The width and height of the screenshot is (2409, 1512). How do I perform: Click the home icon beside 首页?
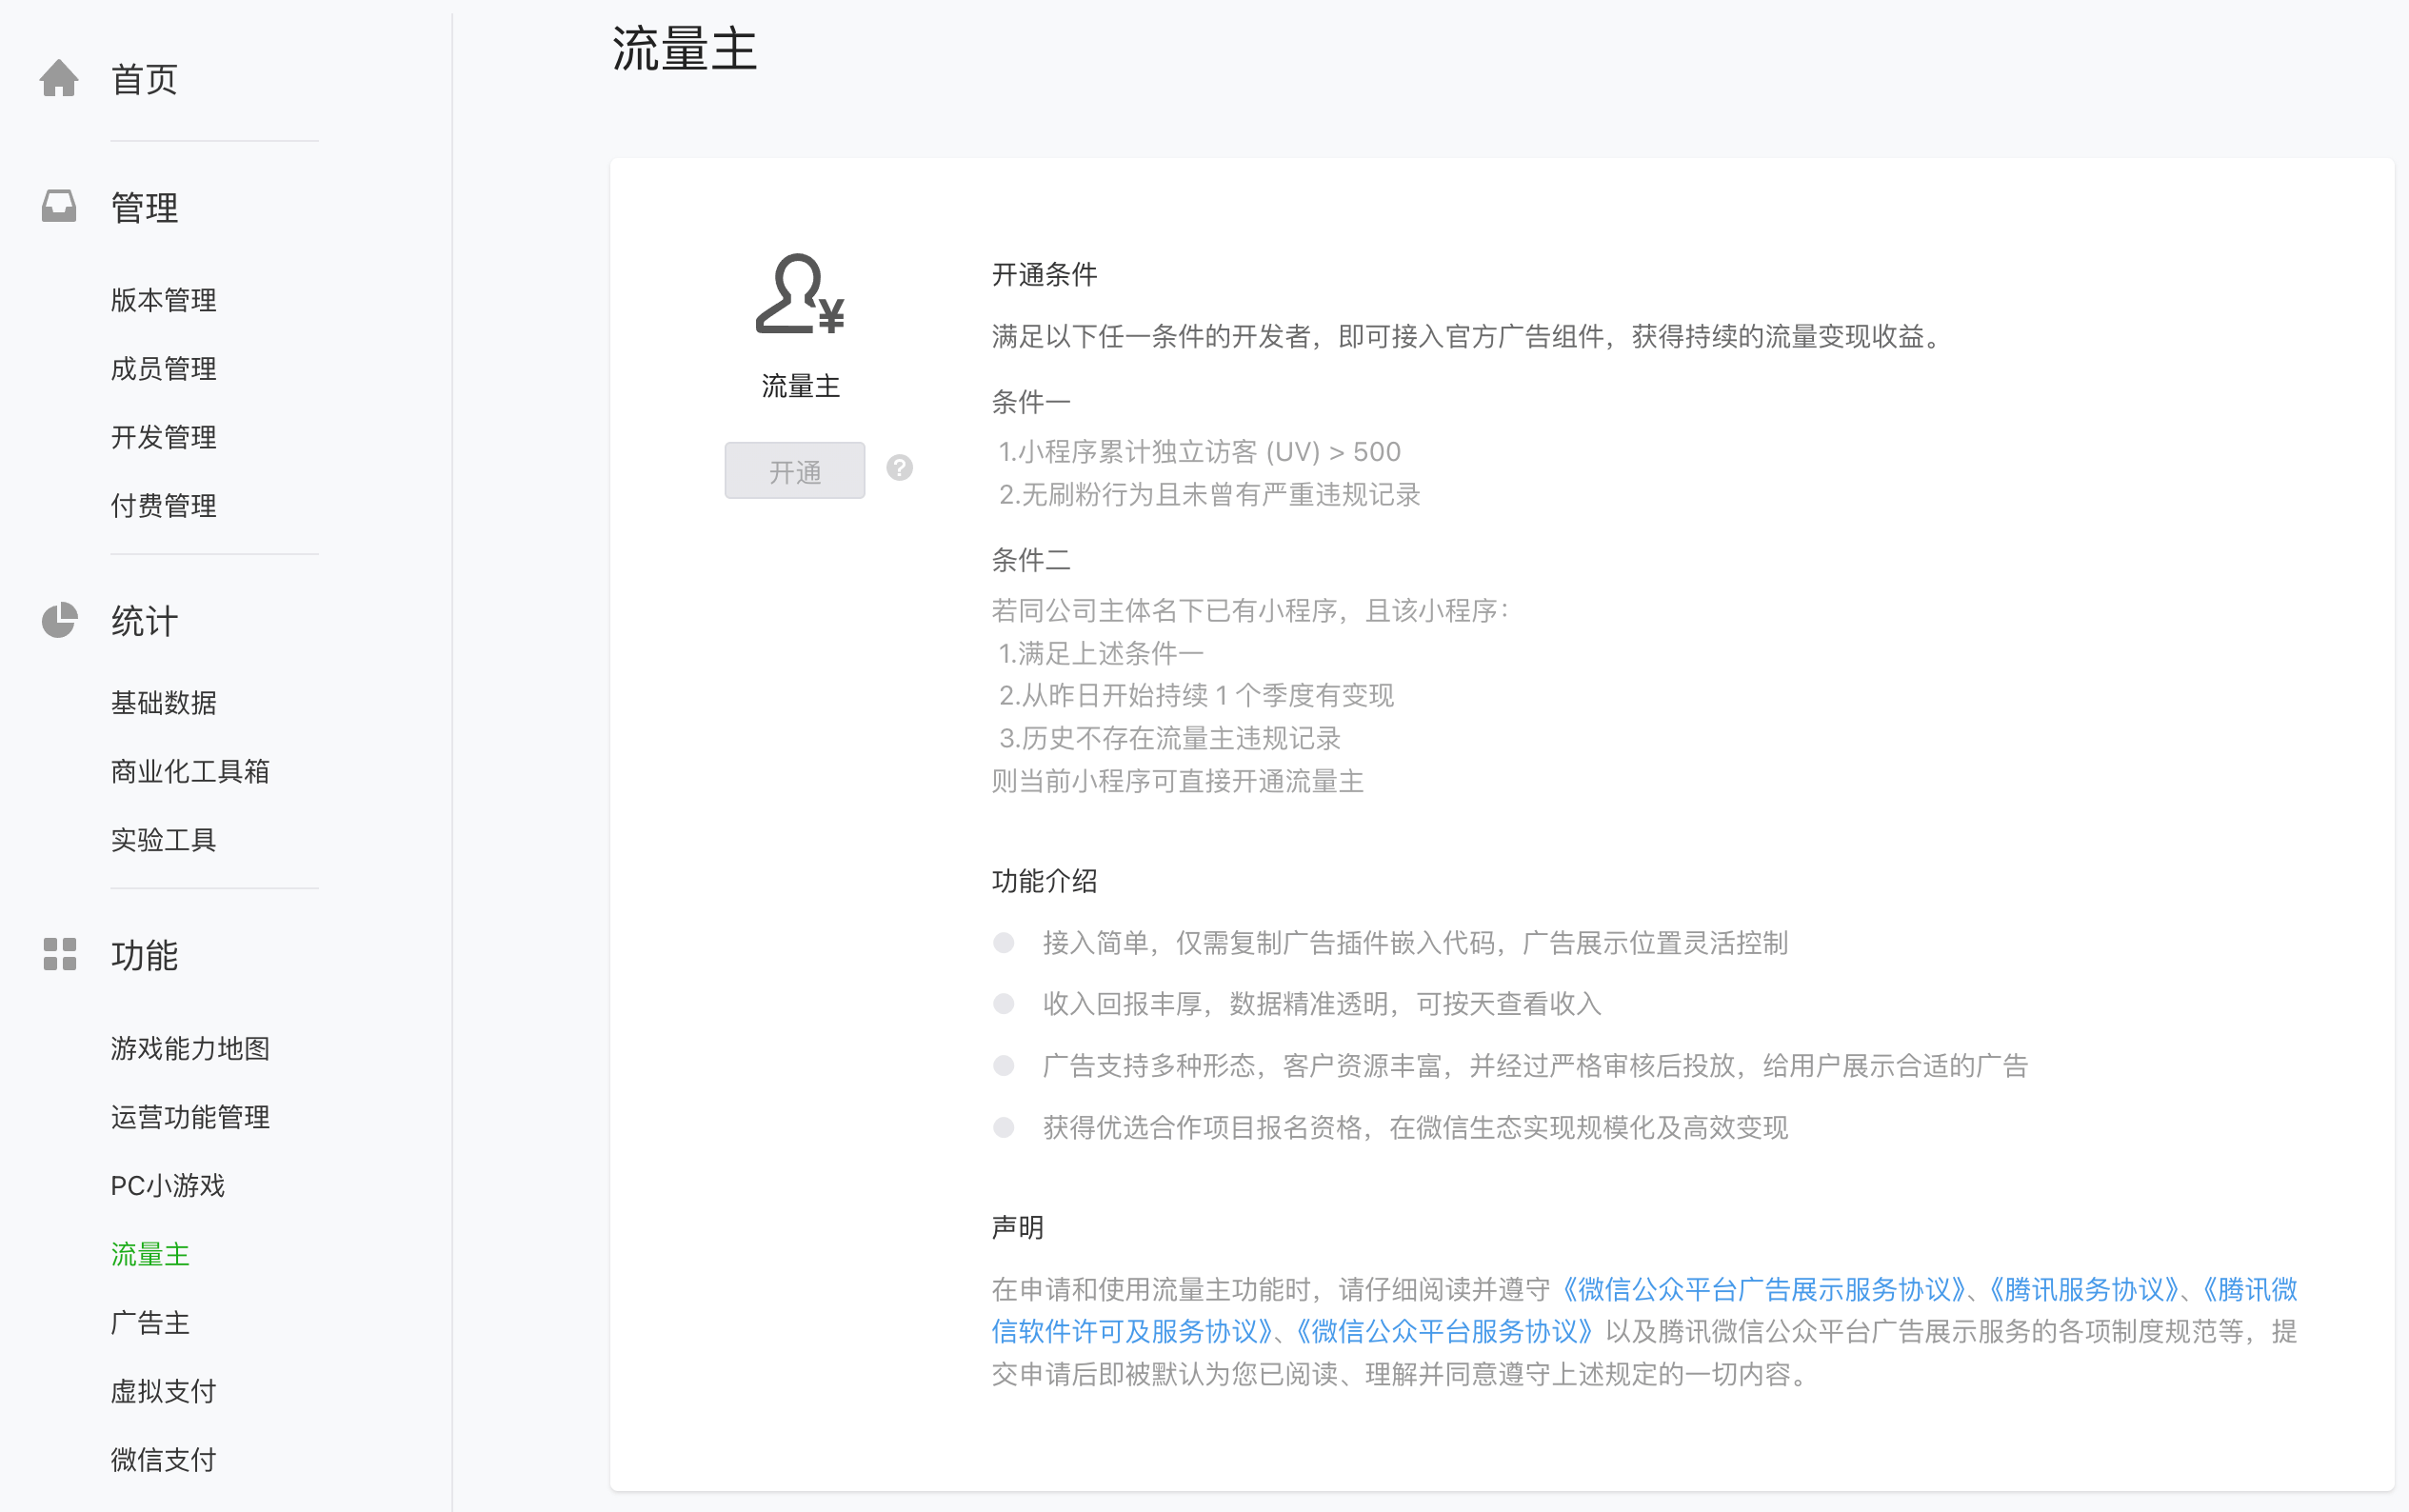tap(59, 79)
